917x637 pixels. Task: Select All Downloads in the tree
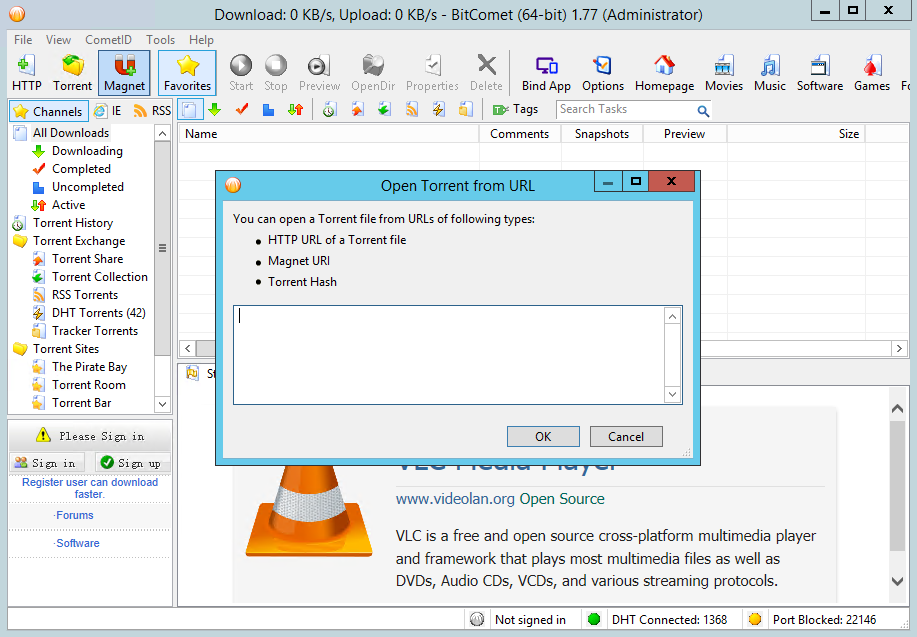point(71,133)
